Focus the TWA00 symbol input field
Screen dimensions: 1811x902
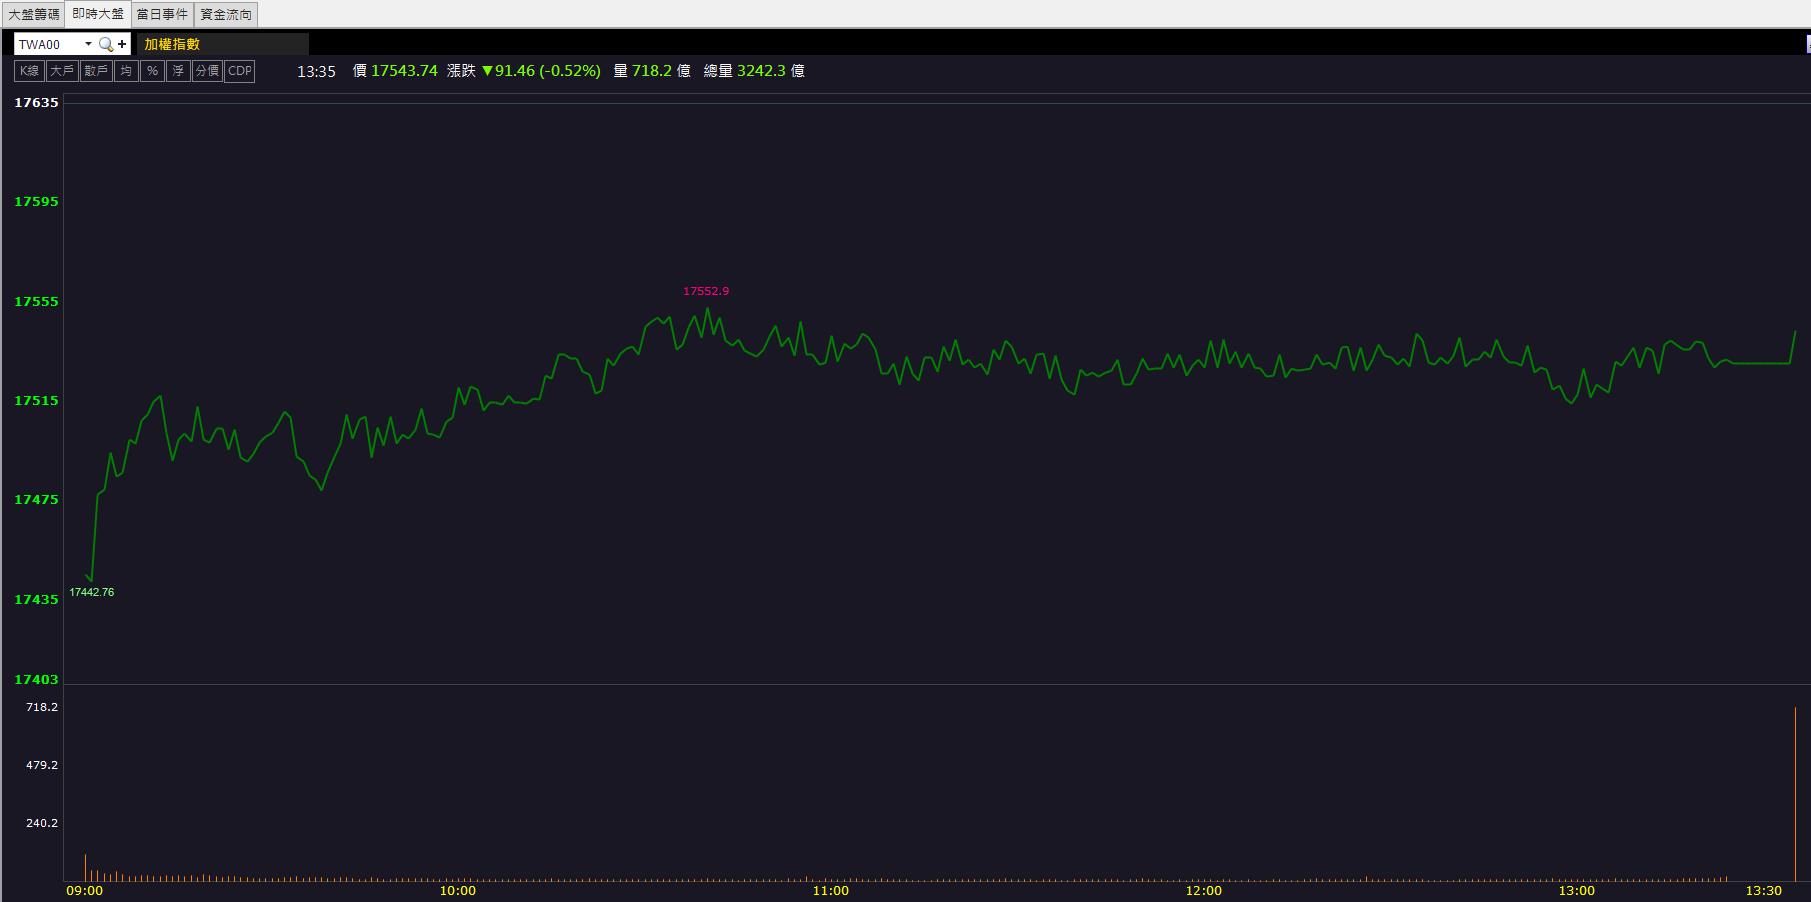(x=48, y=44)
